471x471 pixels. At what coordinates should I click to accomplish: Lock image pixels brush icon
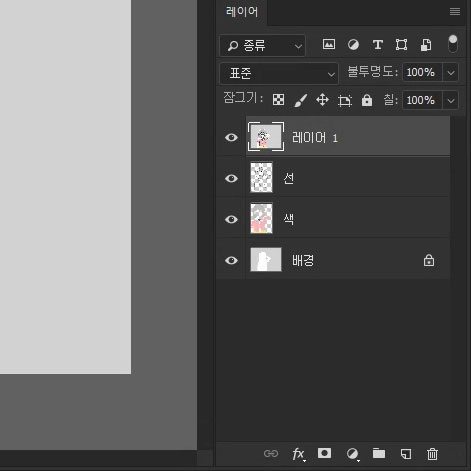coord(300,100)
